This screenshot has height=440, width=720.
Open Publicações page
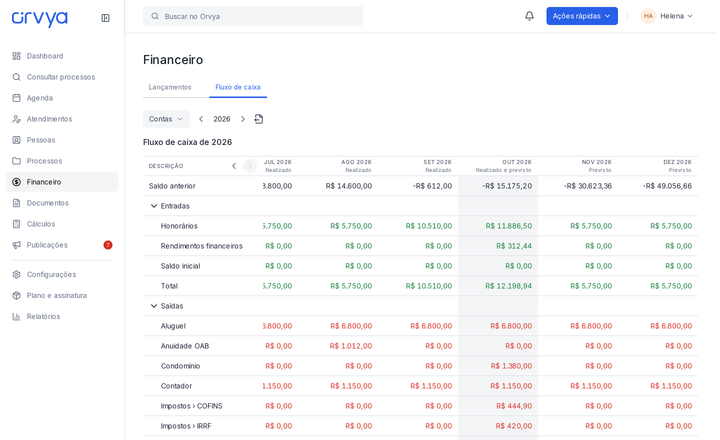(62, 245)
